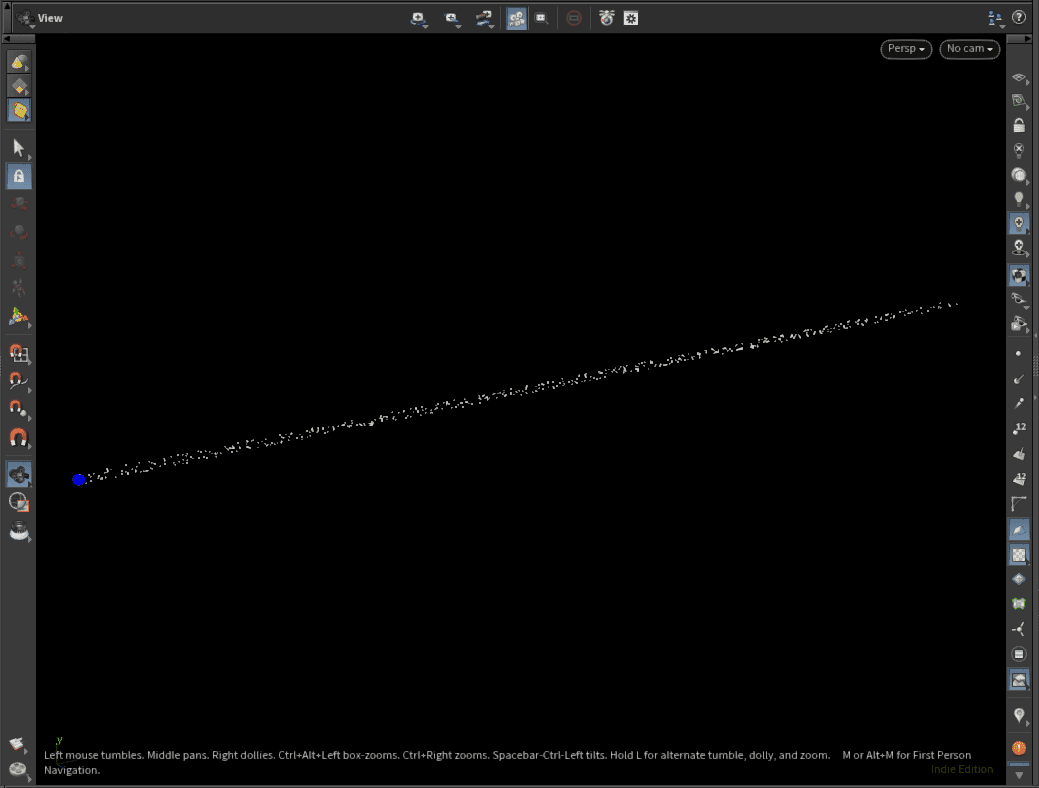
Task: Open the Persp viewport dropdown
Action: coord(905,49)
